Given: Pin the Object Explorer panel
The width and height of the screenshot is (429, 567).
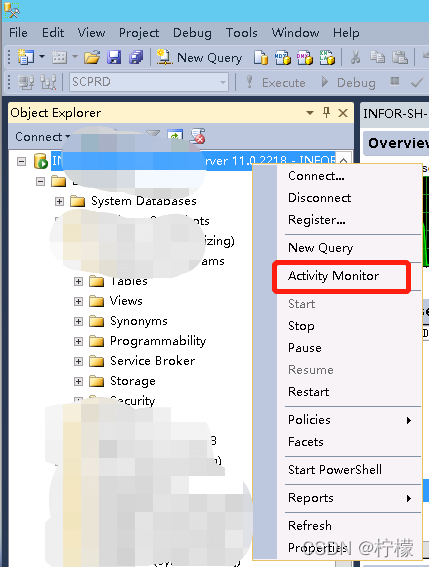Looking at the screenshot, I should click(326, 113).
